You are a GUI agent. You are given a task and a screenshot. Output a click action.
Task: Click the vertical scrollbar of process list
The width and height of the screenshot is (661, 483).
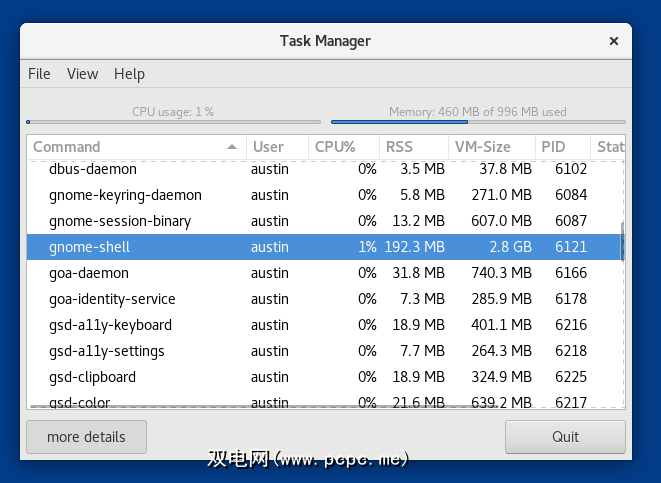click(622, 240)
